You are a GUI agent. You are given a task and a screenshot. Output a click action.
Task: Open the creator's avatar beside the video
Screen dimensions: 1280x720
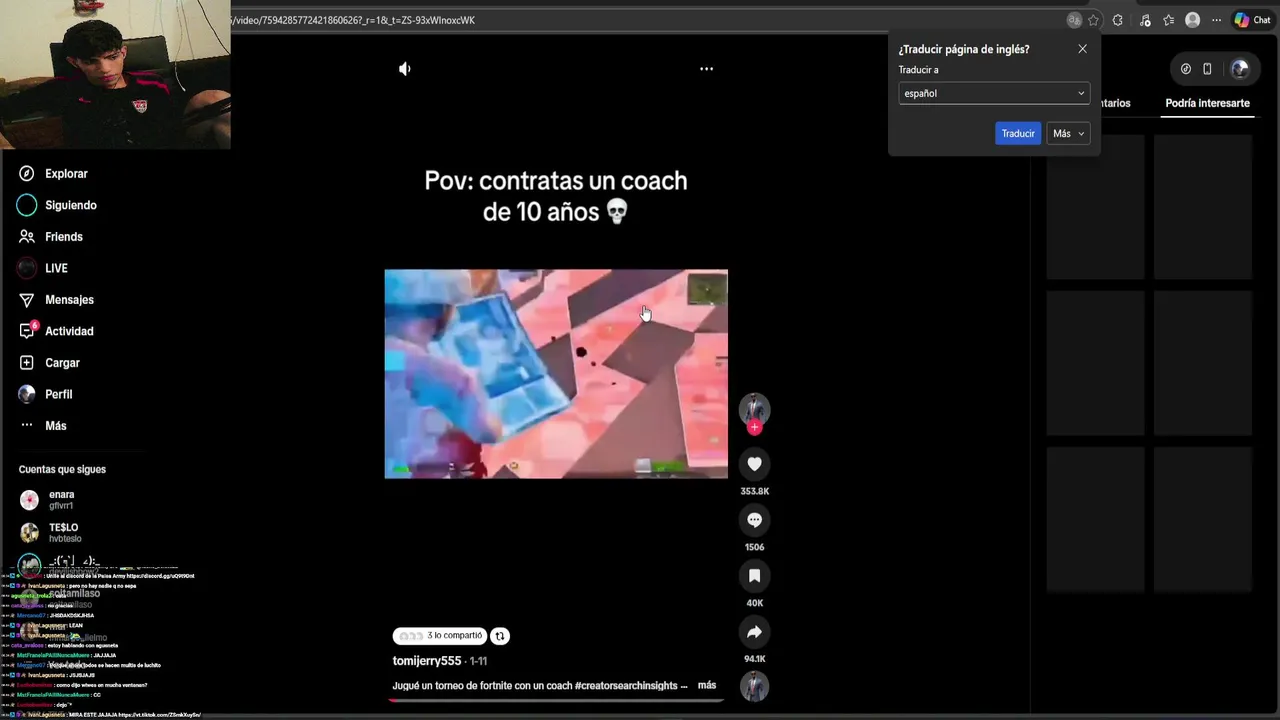[x=754, y=408]
